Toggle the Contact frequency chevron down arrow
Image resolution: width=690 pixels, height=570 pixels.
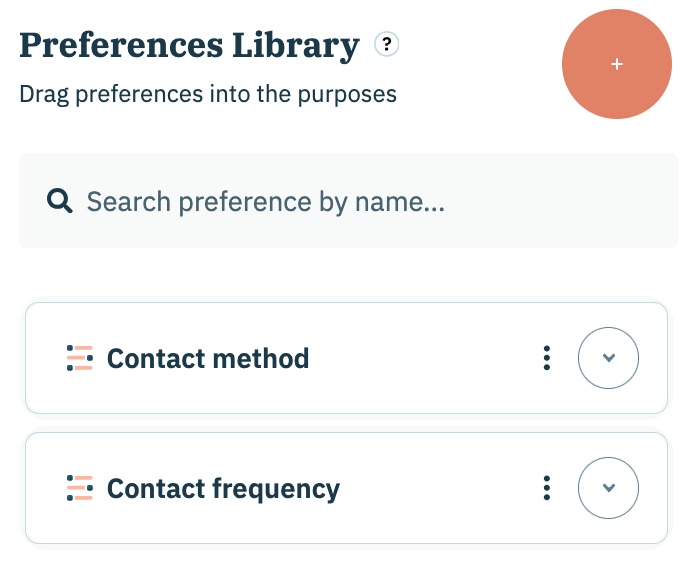(x=608, y=488)
